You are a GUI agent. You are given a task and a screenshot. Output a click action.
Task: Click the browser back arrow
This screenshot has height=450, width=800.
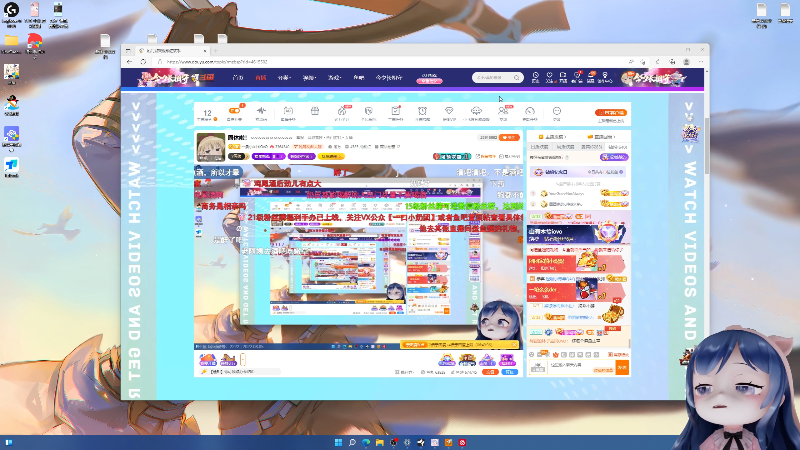click(x=130, y=62)
